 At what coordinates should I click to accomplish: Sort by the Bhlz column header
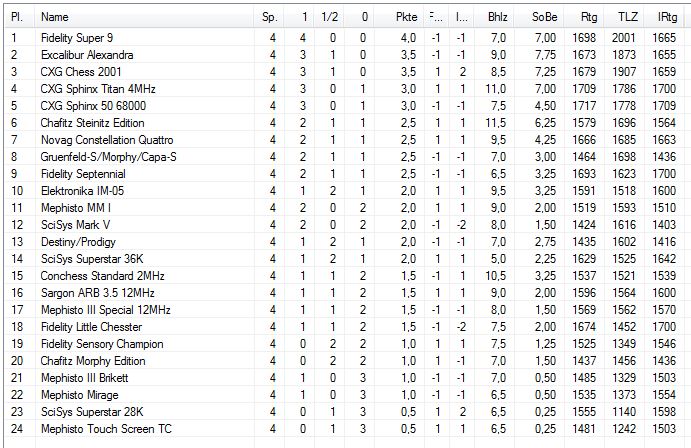coord(497,17)
